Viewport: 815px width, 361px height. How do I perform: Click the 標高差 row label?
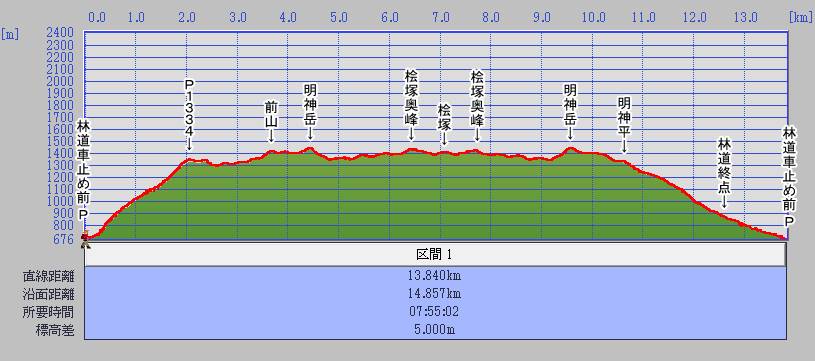pos(55,330)
